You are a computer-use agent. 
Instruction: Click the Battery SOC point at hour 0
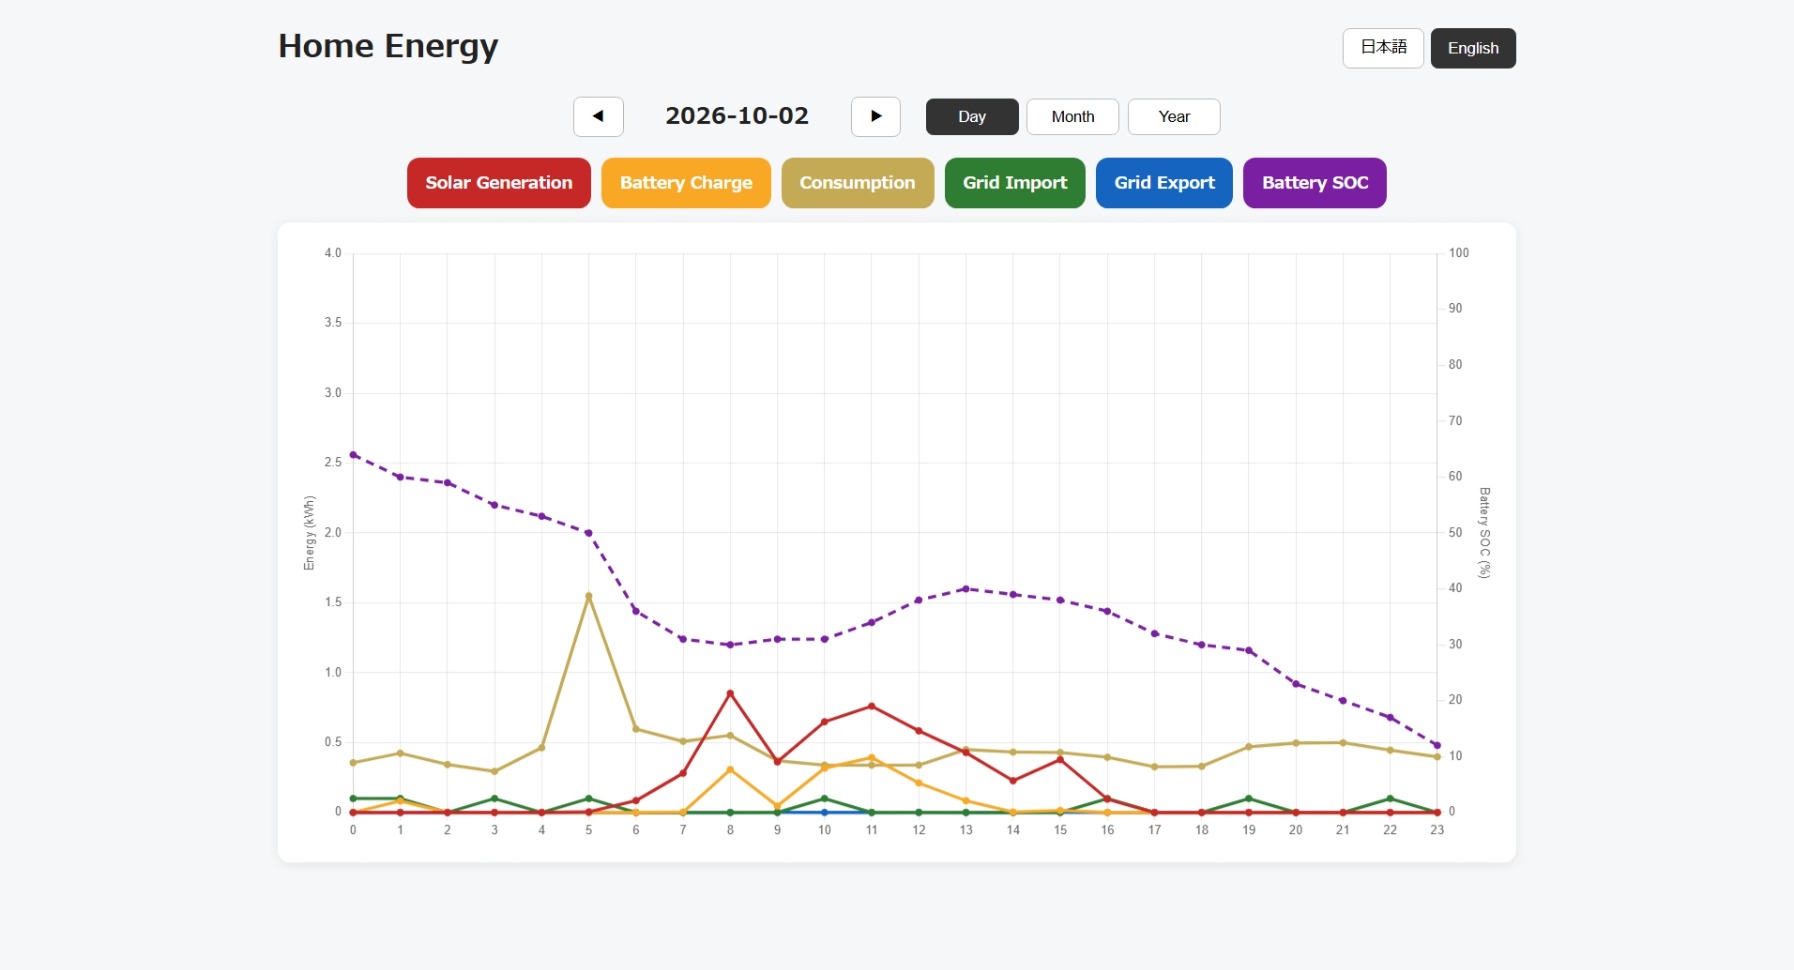[x=353, y=455]
